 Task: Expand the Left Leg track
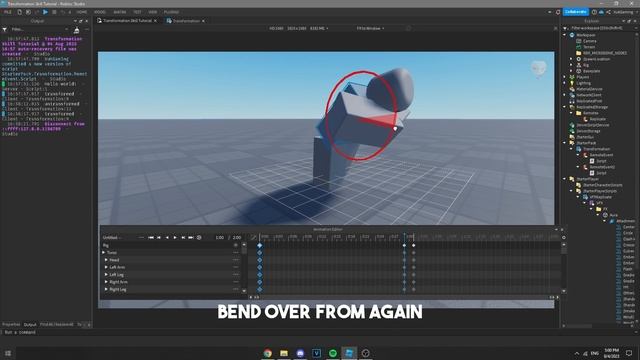coord(106,275)
